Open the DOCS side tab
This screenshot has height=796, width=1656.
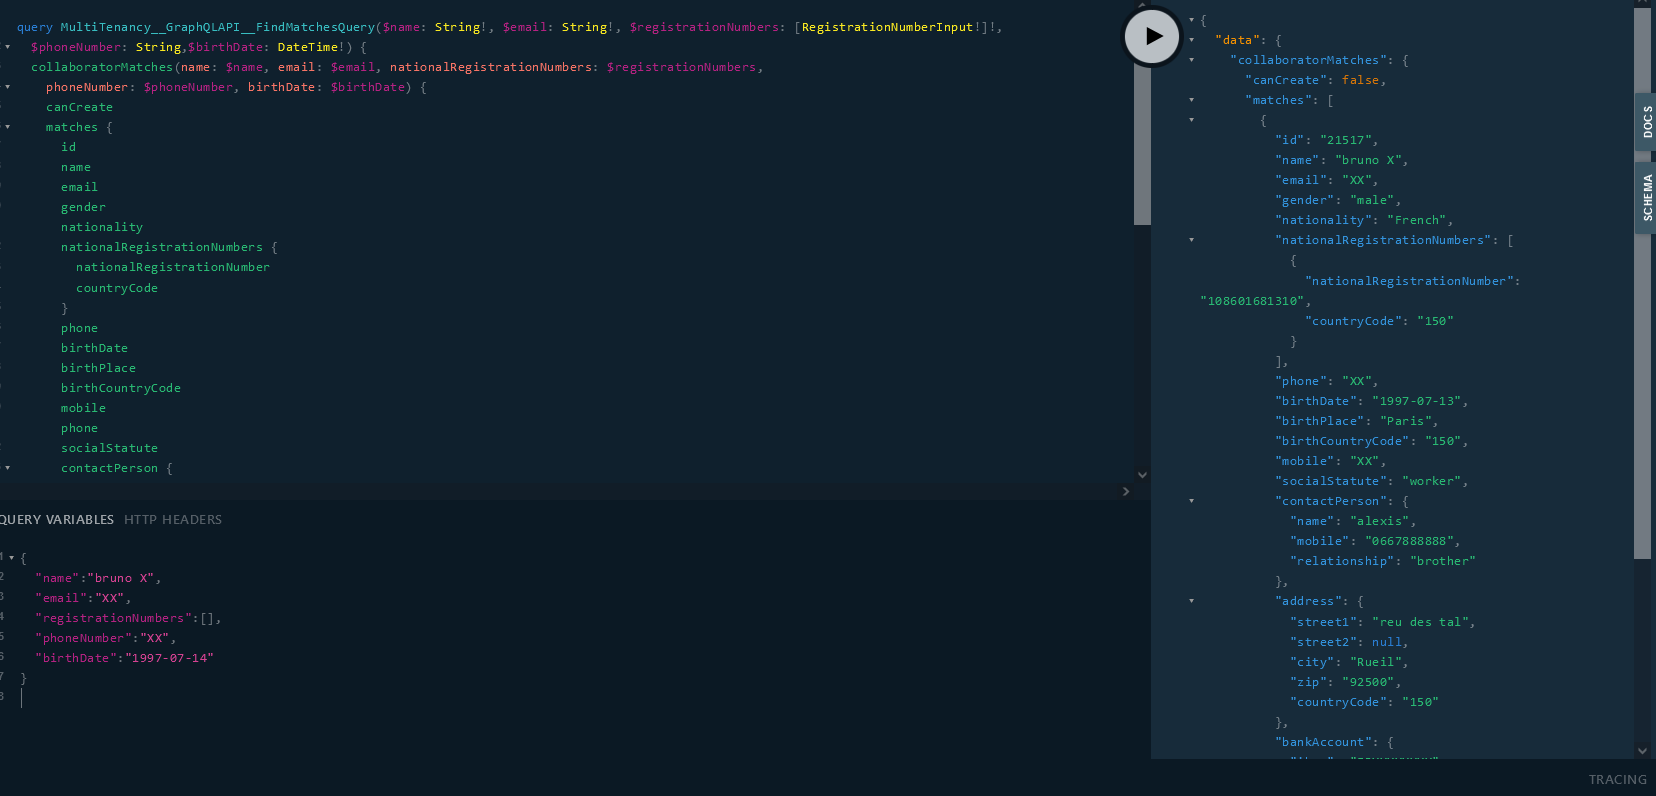click(1646, 122)
